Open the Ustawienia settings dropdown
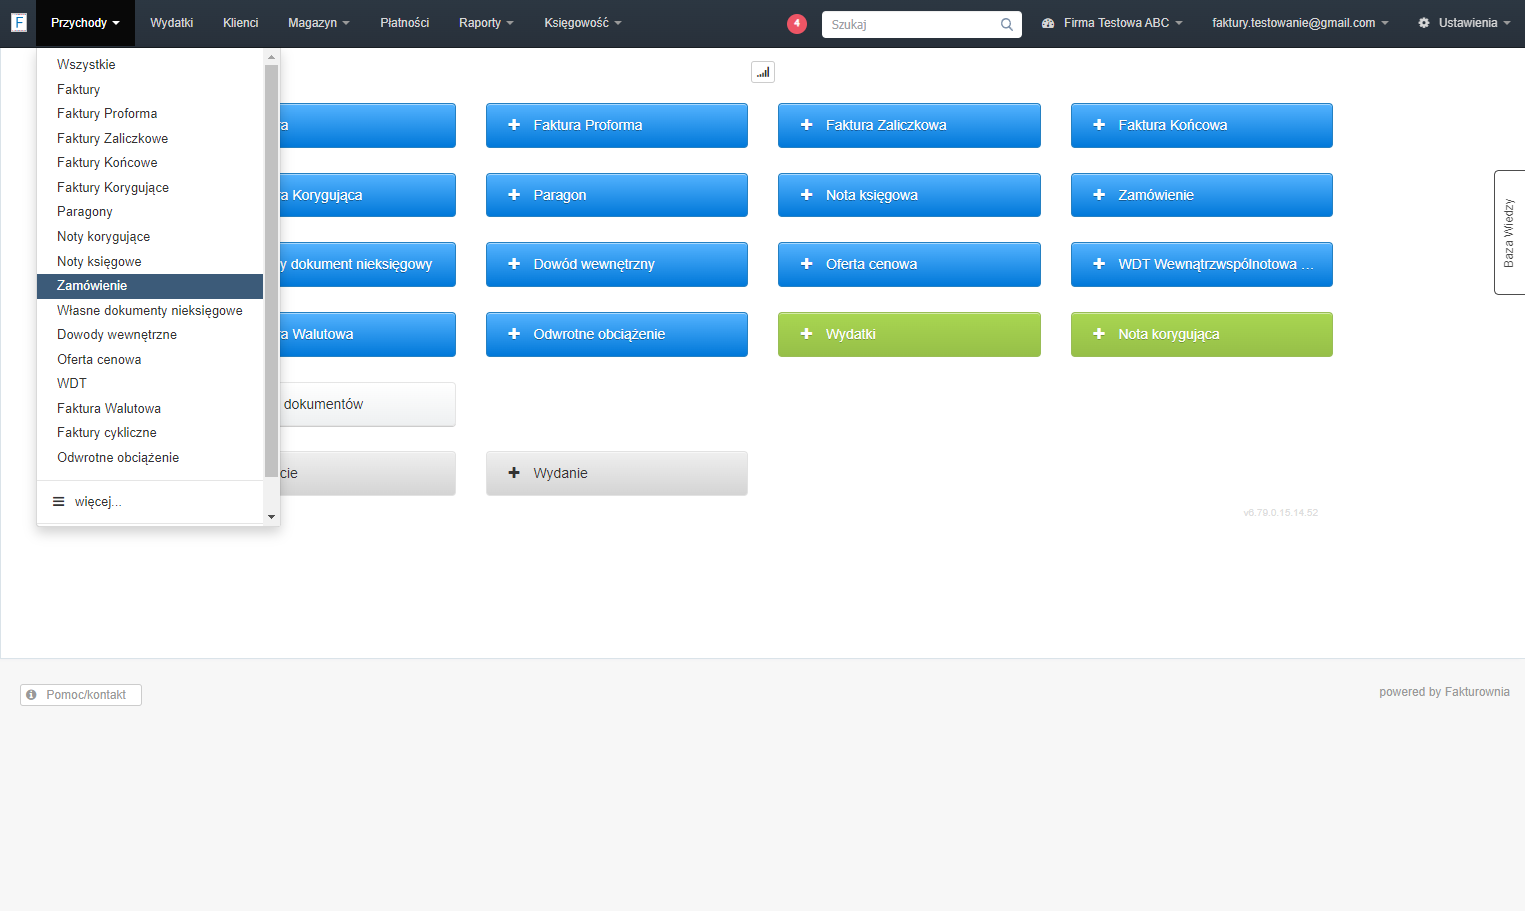The width and height of the screenshot is (1525, 911). click(x=1464, y=23)
